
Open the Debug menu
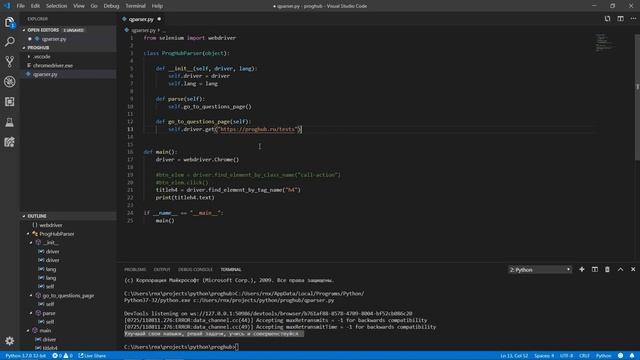[111, 6]
